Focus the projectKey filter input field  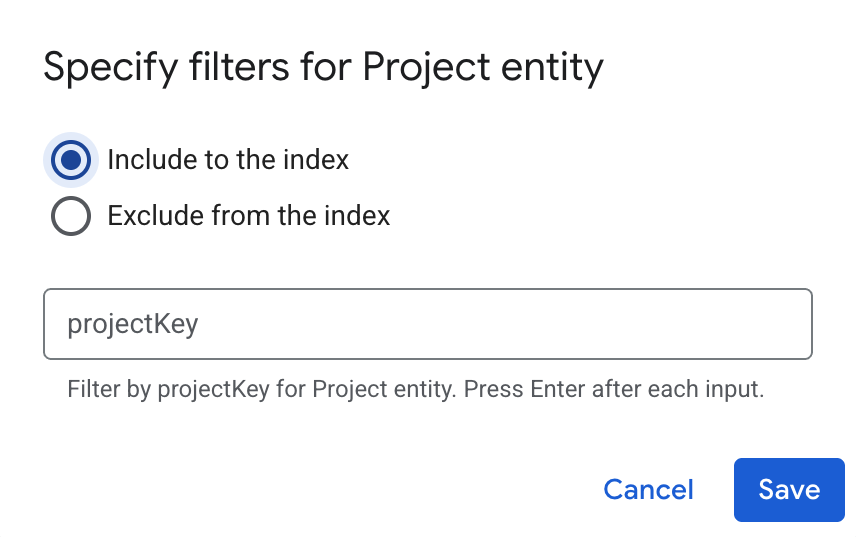[x=427, y=324]
